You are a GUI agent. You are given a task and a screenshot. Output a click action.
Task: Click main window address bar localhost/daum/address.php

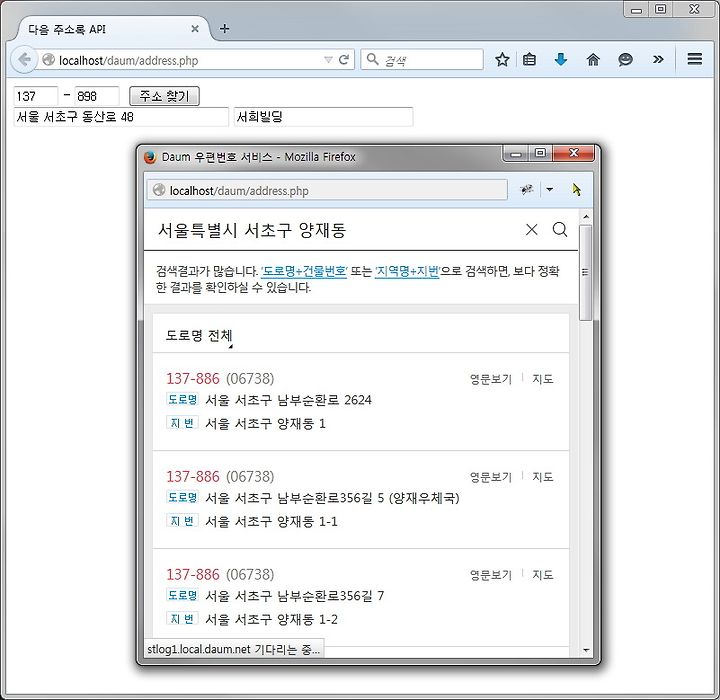tap(190, 60)
